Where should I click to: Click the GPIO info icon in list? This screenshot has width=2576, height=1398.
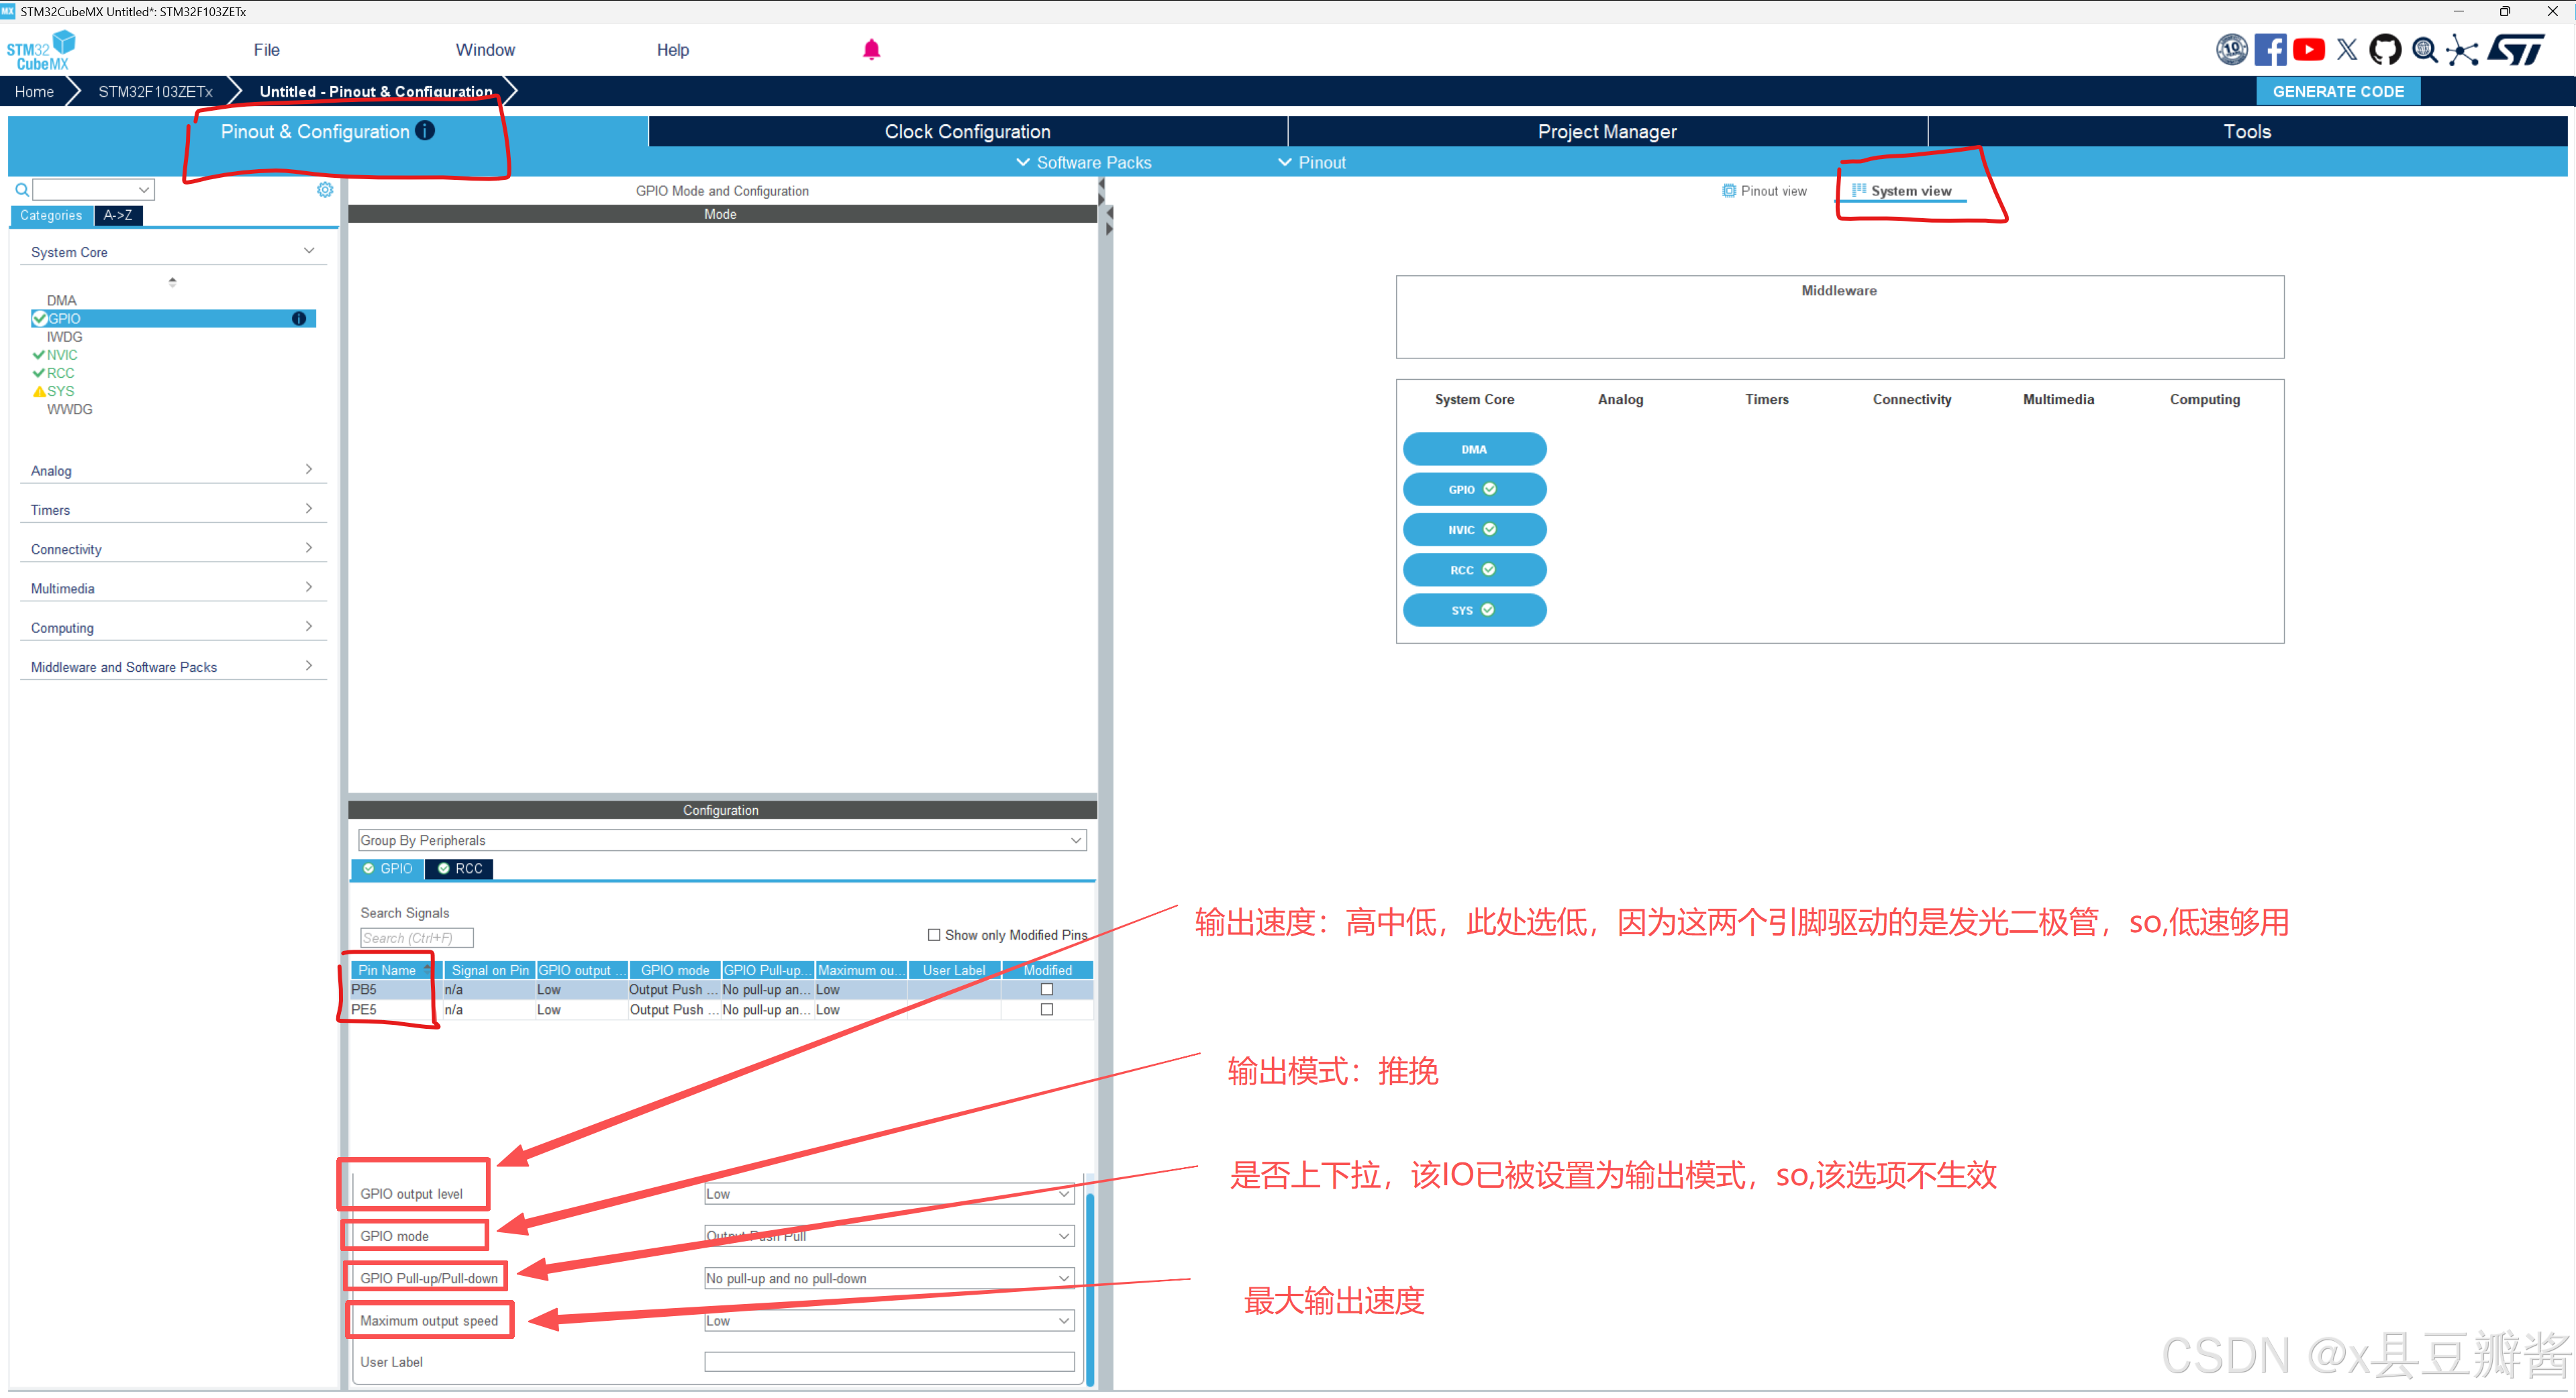[x=299, y=319]
